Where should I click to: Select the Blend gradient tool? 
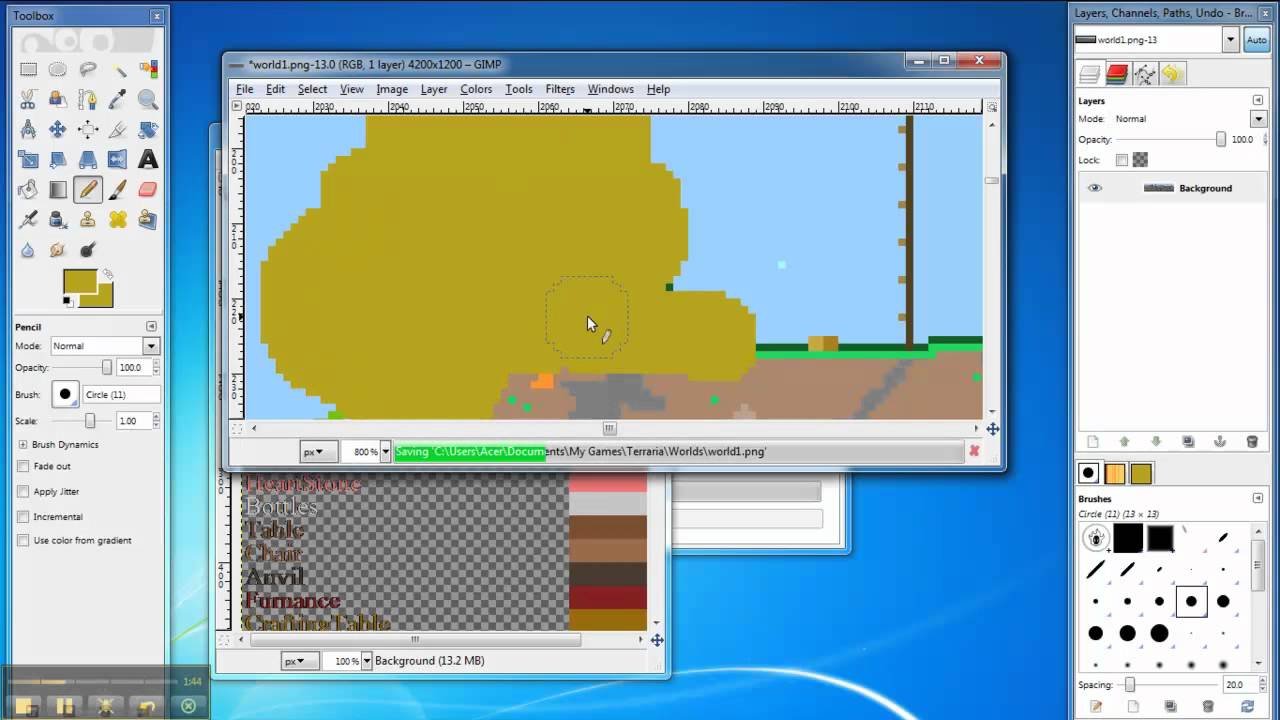coord(58,189)
